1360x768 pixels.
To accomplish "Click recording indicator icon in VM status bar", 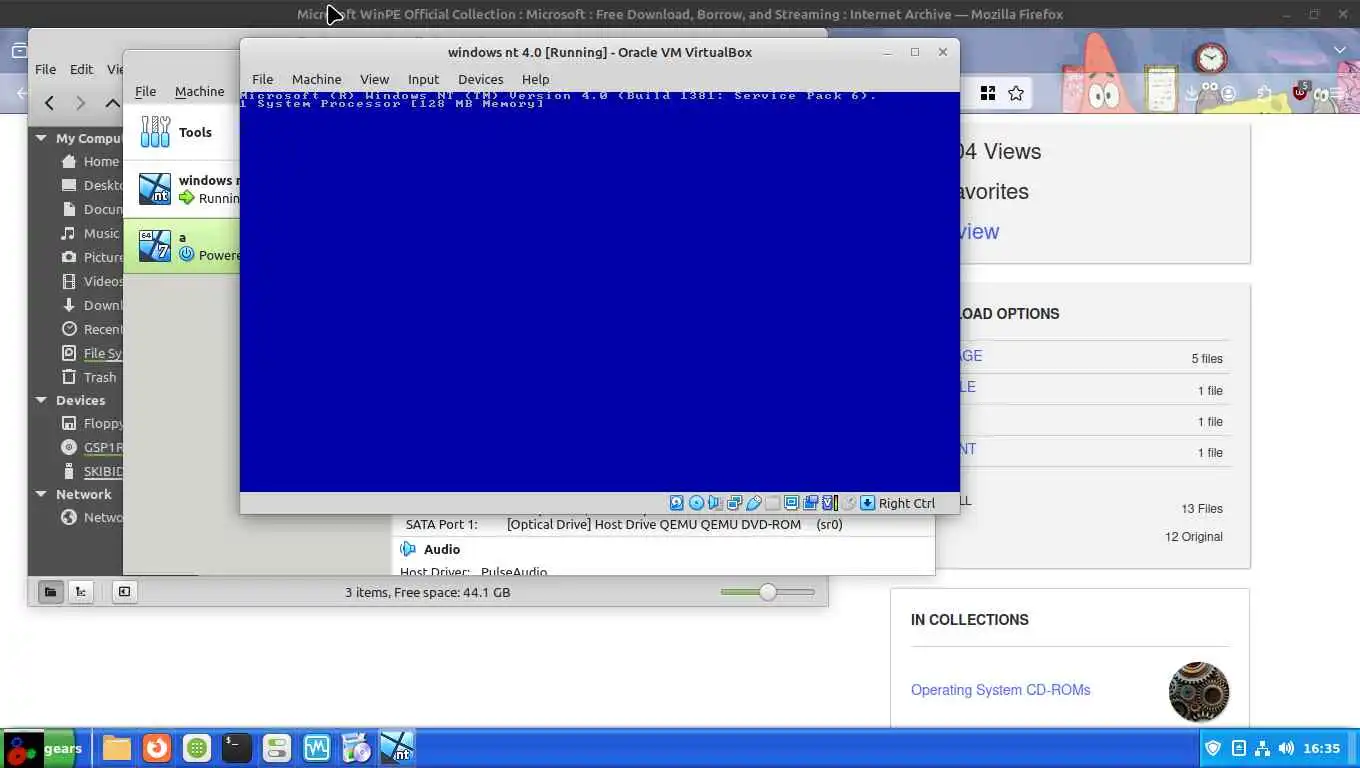I will pos(811,503).
